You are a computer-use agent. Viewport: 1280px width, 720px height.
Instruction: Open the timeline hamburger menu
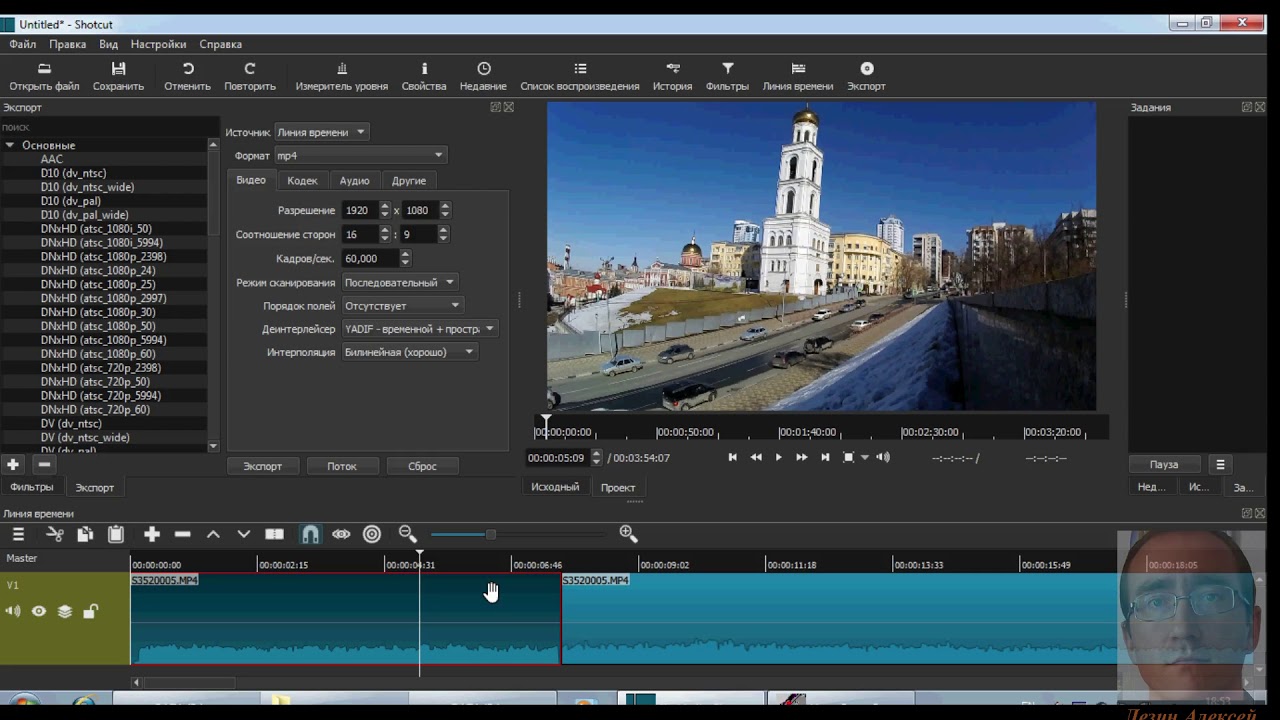18,534
